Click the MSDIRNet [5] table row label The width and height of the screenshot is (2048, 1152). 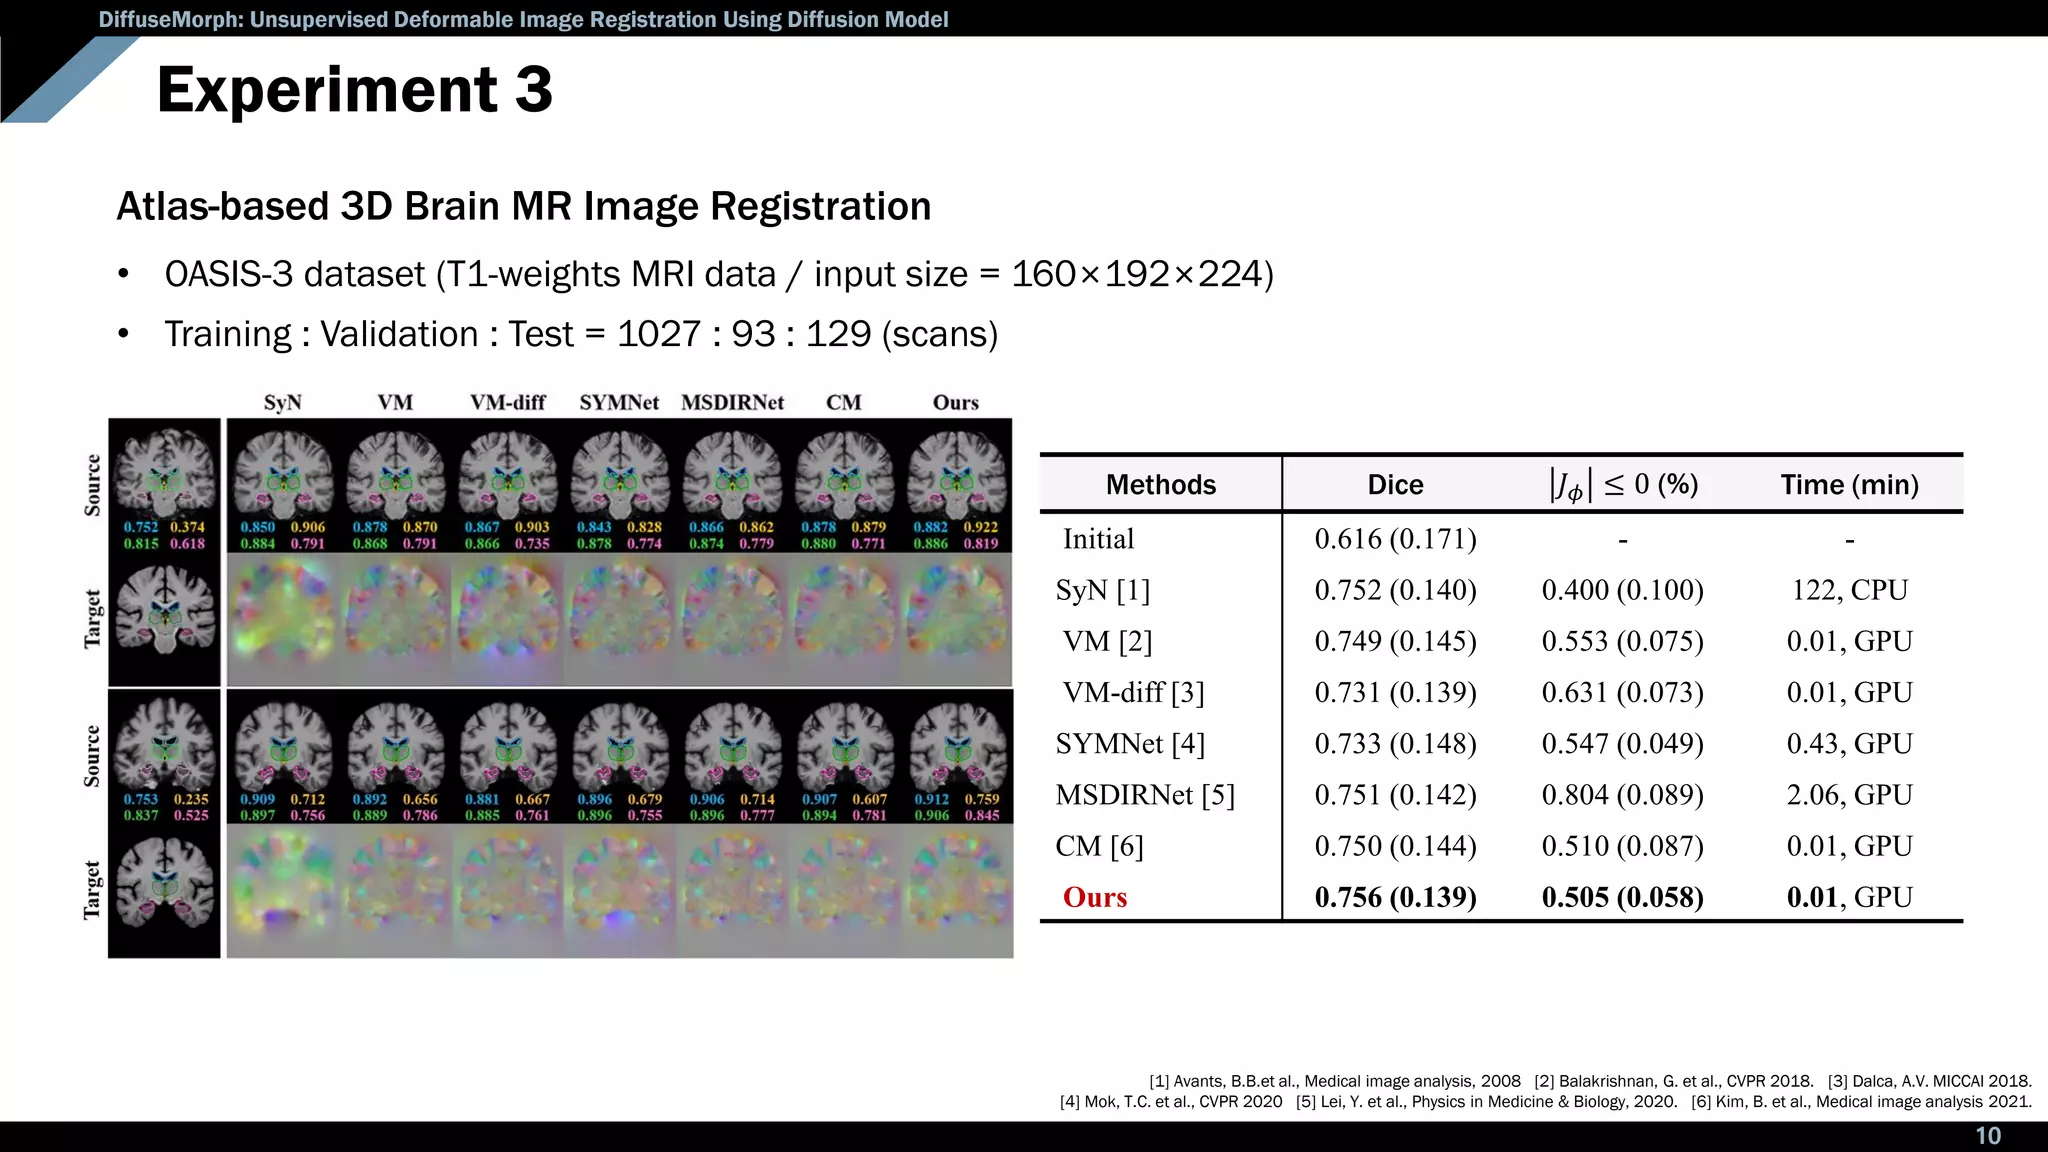[1145, 795]
